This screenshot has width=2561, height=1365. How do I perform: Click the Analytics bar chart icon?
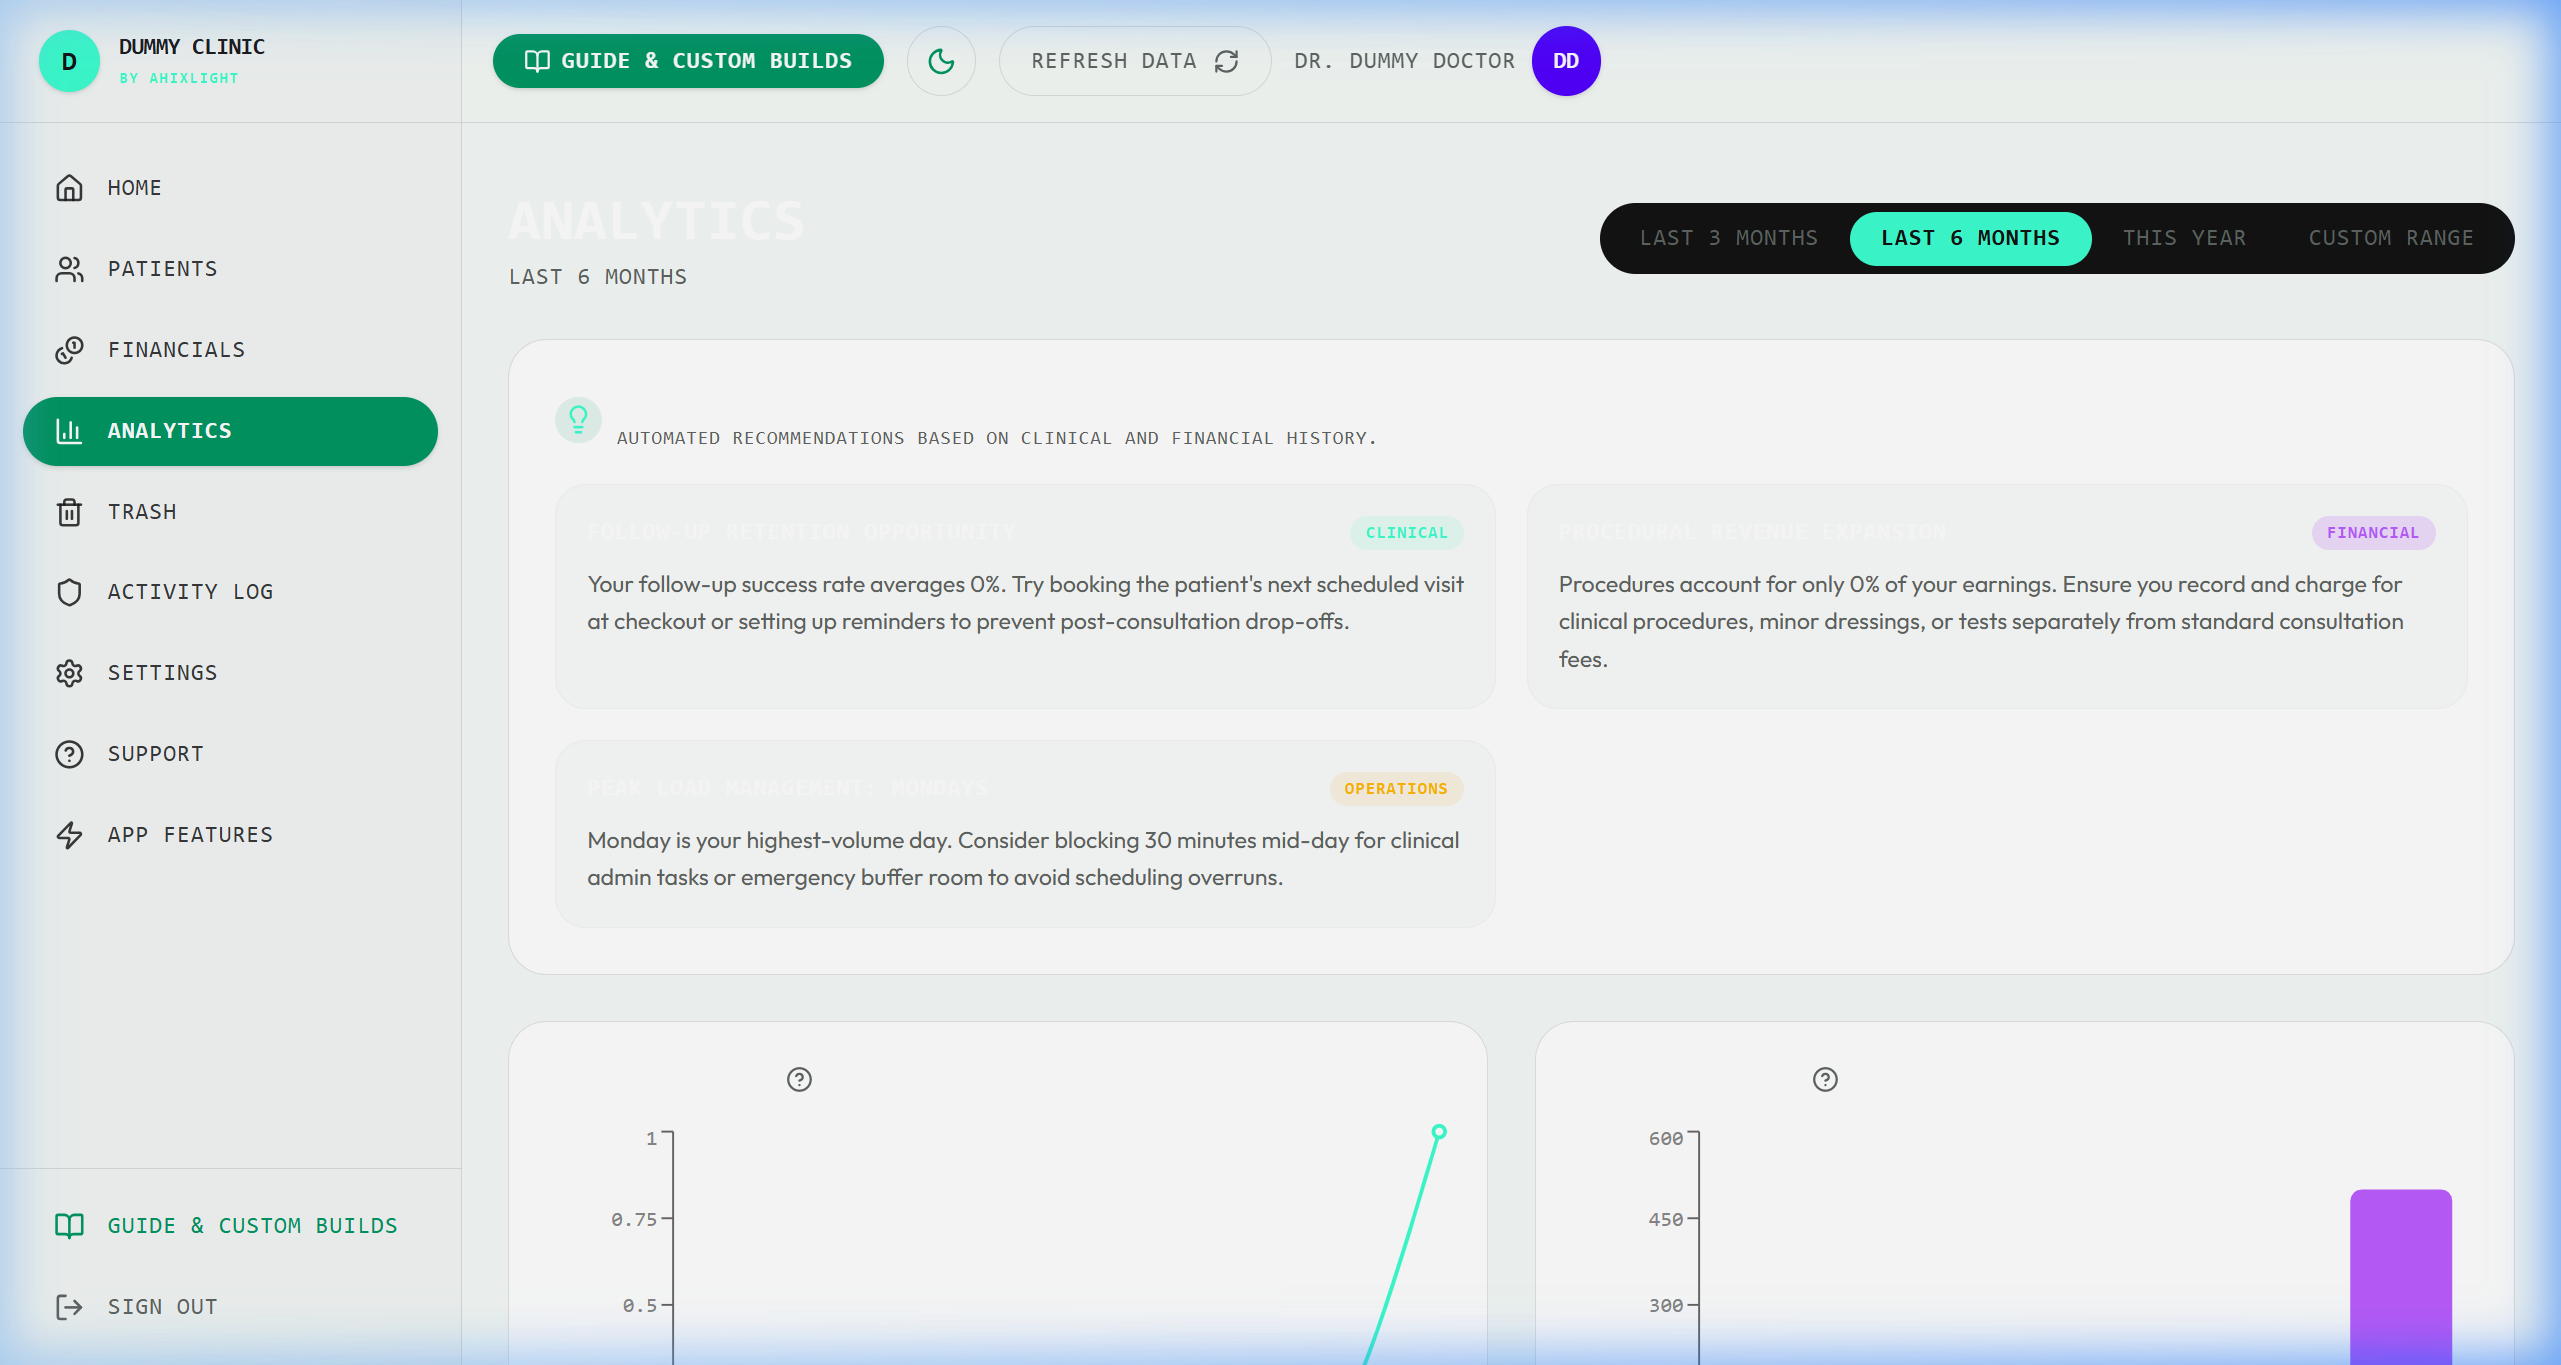pyautogui.click(x=69, y=431)
